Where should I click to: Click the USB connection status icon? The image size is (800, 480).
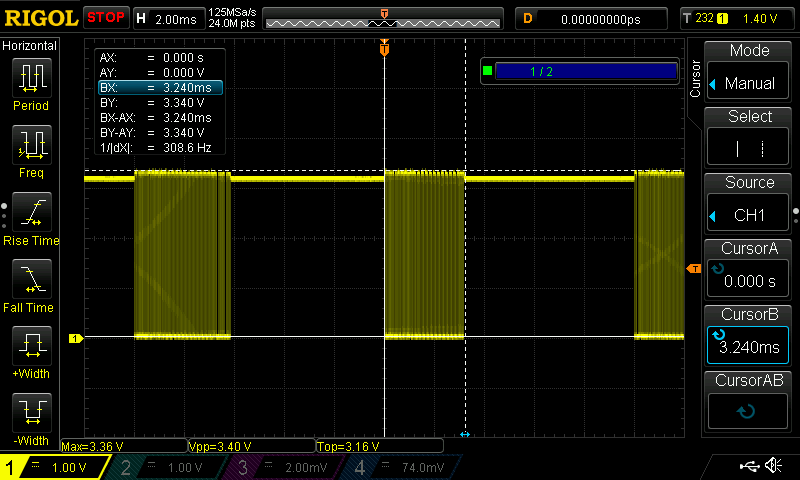click(x=749, y=465)
